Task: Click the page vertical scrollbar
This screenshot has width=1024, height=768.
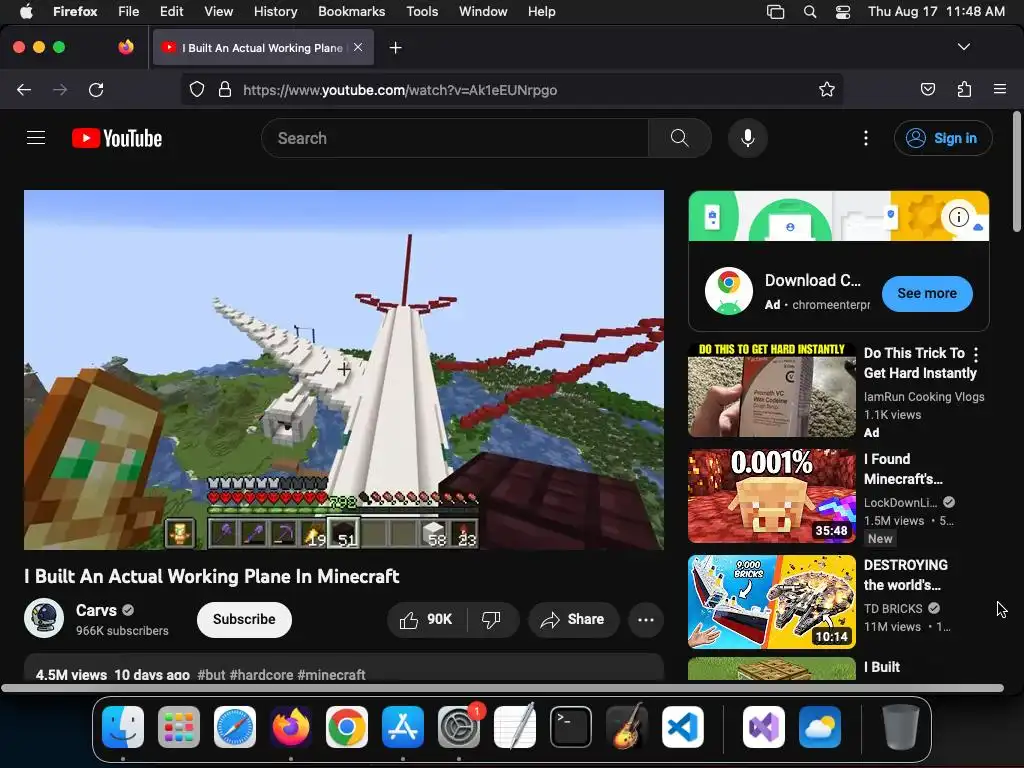Action: pyautogui.click(x=1016, y=172)
